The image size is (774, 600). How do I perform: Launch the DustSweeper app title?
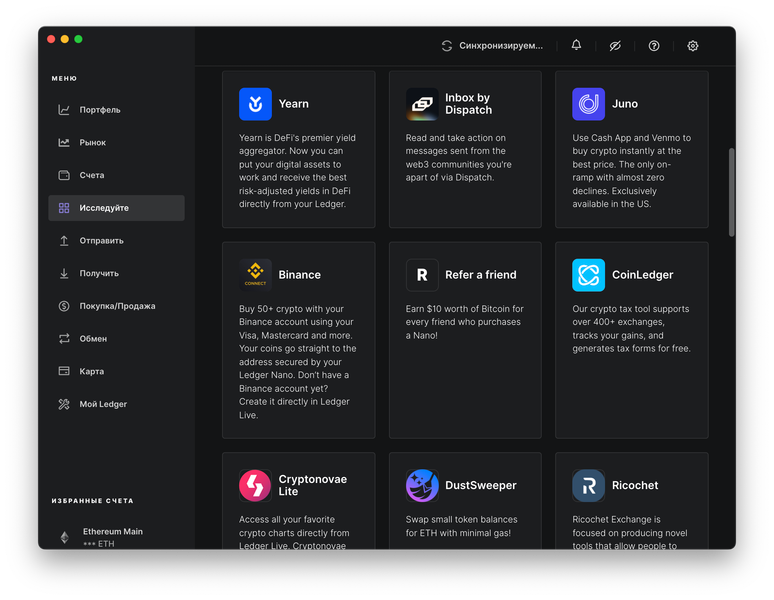coord(481,486)
